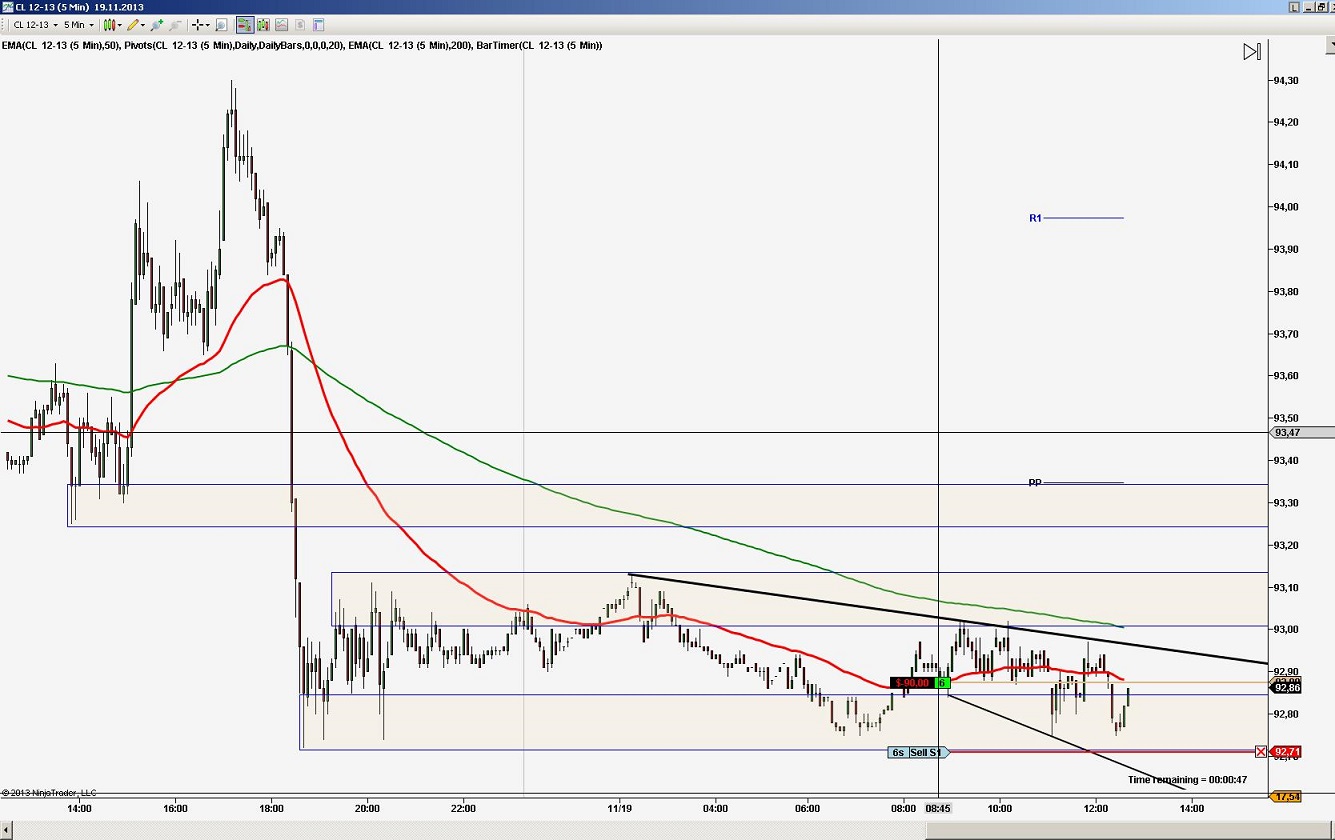1335x840 pixels.
Task: Toggle the highlighted candlestick chart style
Action: tap(243, 25)
